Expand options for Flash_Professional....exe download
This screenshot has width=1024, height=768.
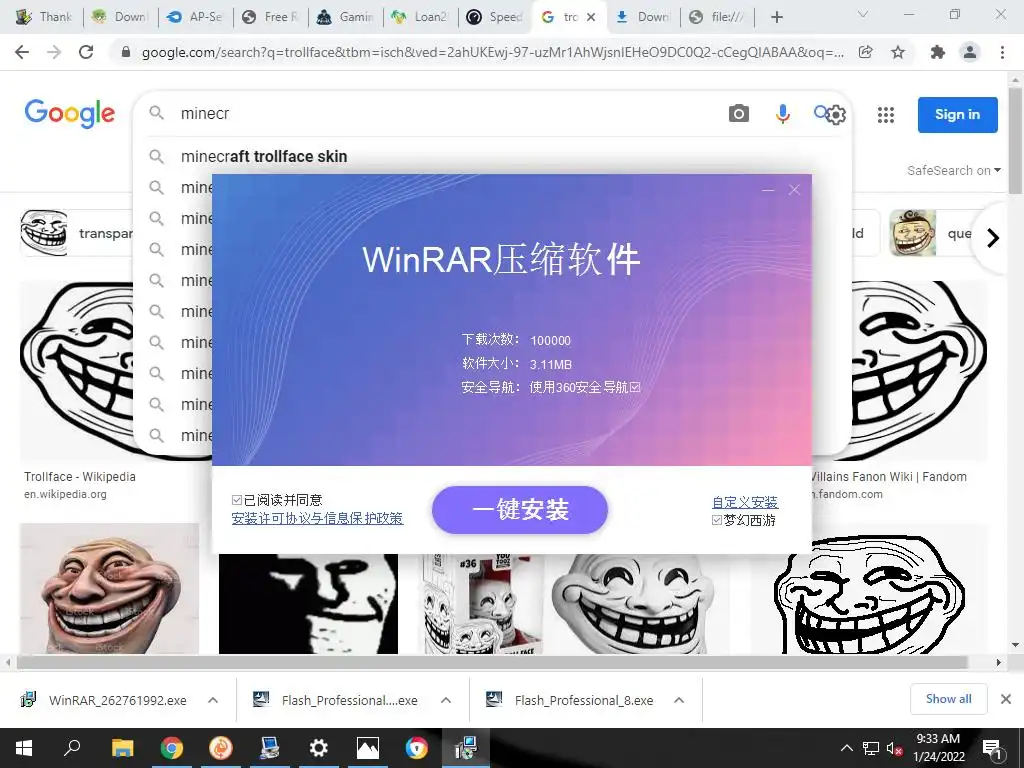point(446,700)
